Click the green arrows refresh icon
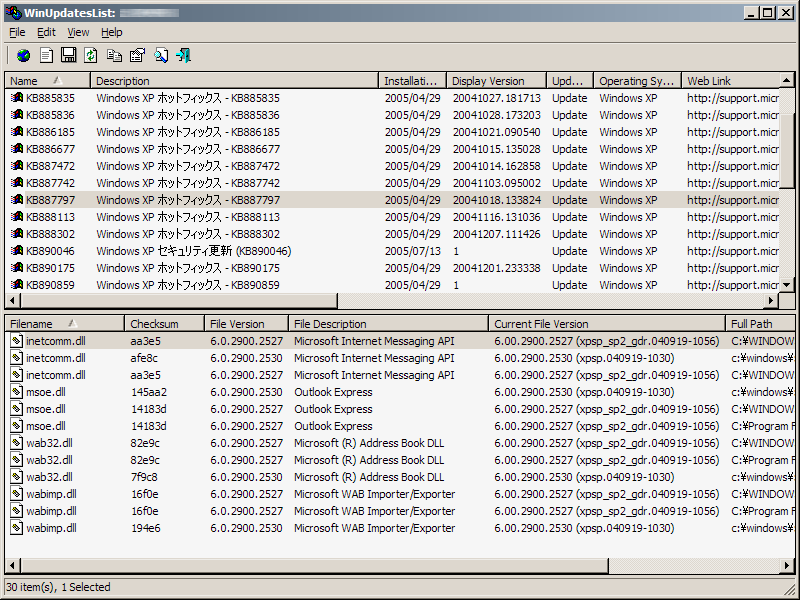Image resolution: width=800 pixels, height=600 pixels. click(x=91, y=55)
